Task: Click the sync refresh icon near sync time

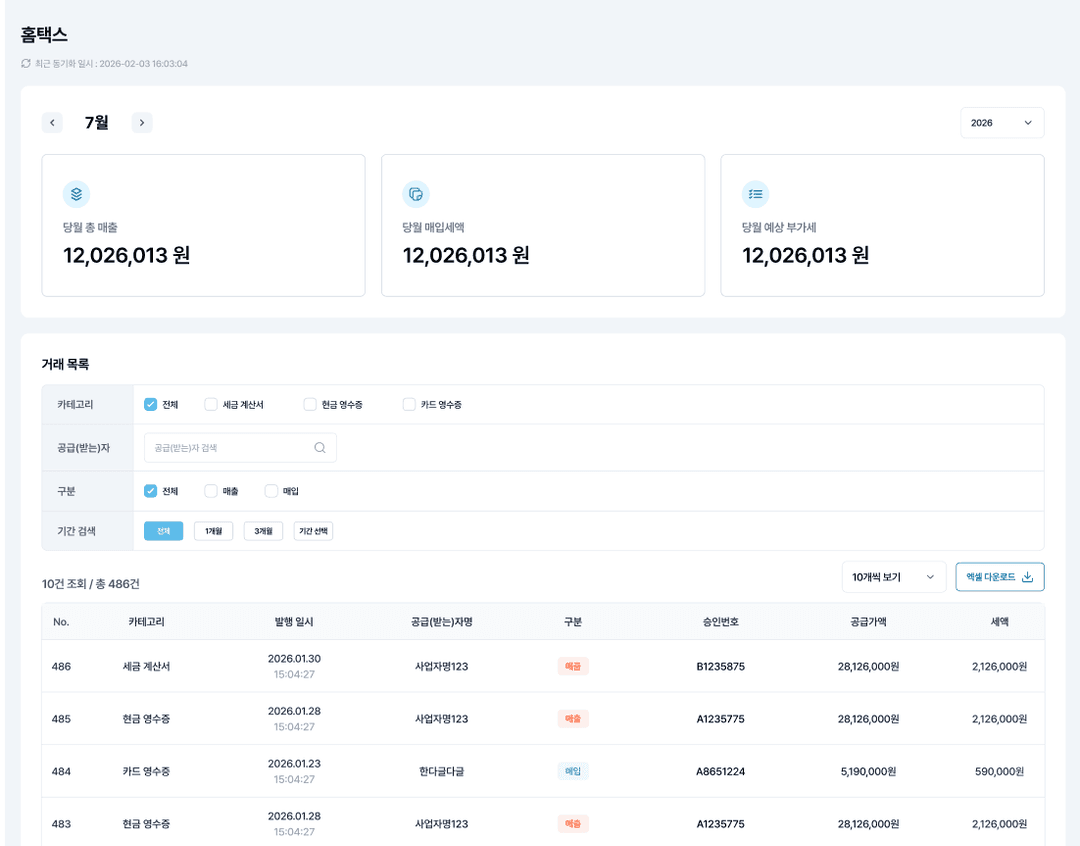Action: click(x=26, y=63)
